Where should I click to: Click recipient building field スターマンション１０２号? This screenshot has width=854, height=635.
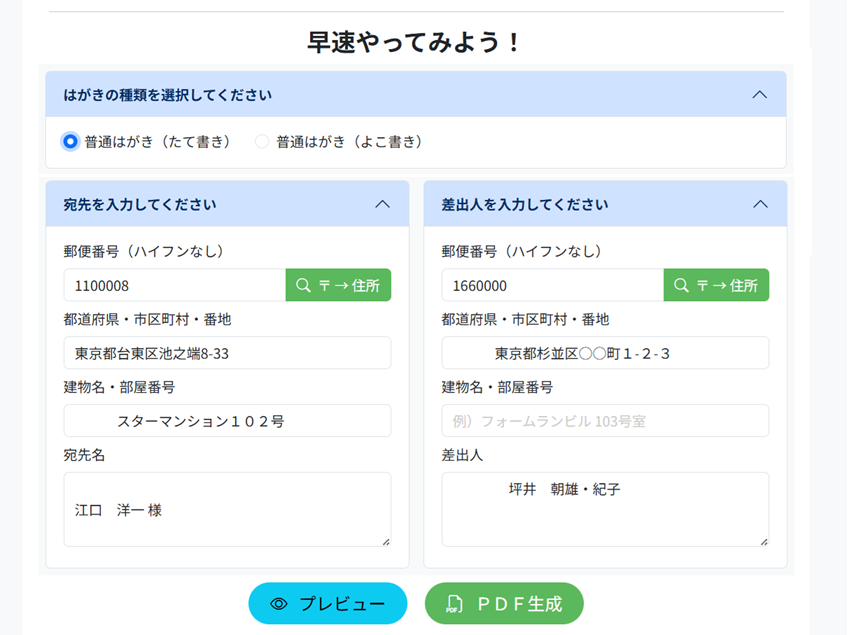click(227, 421)
